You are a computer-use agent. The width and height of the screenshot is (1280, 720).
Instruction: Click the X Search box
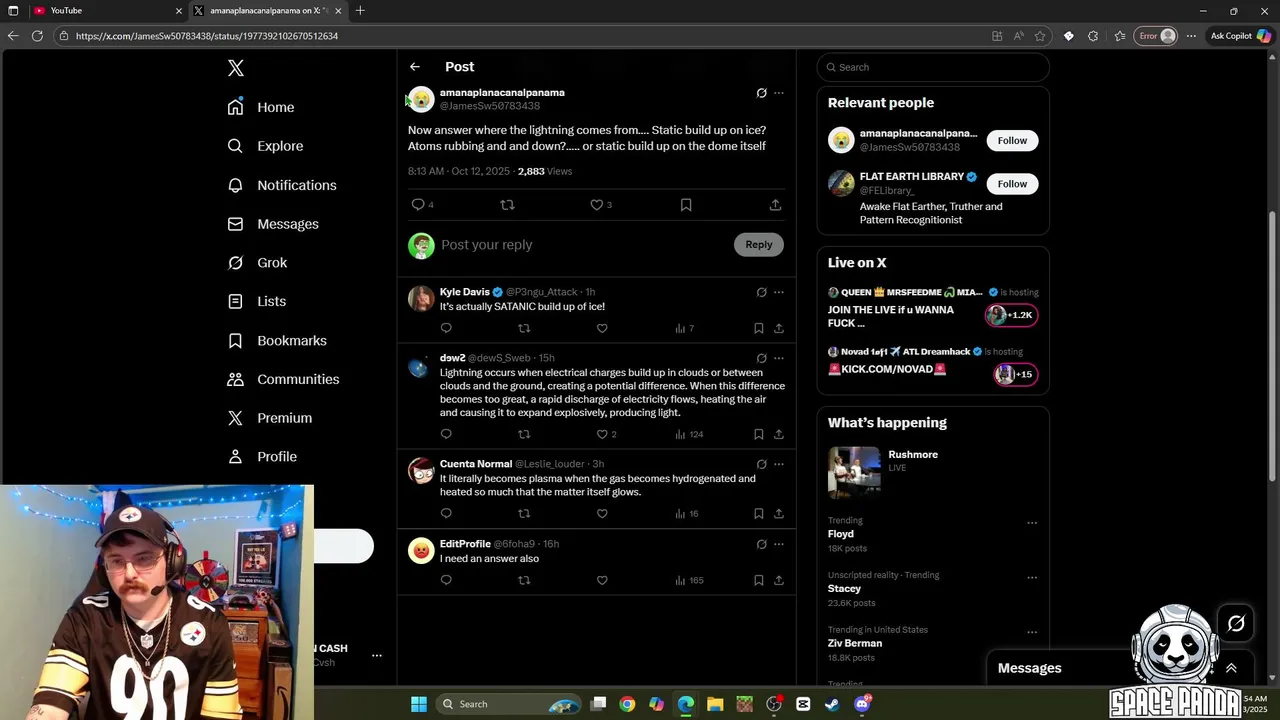click(933, 67)
